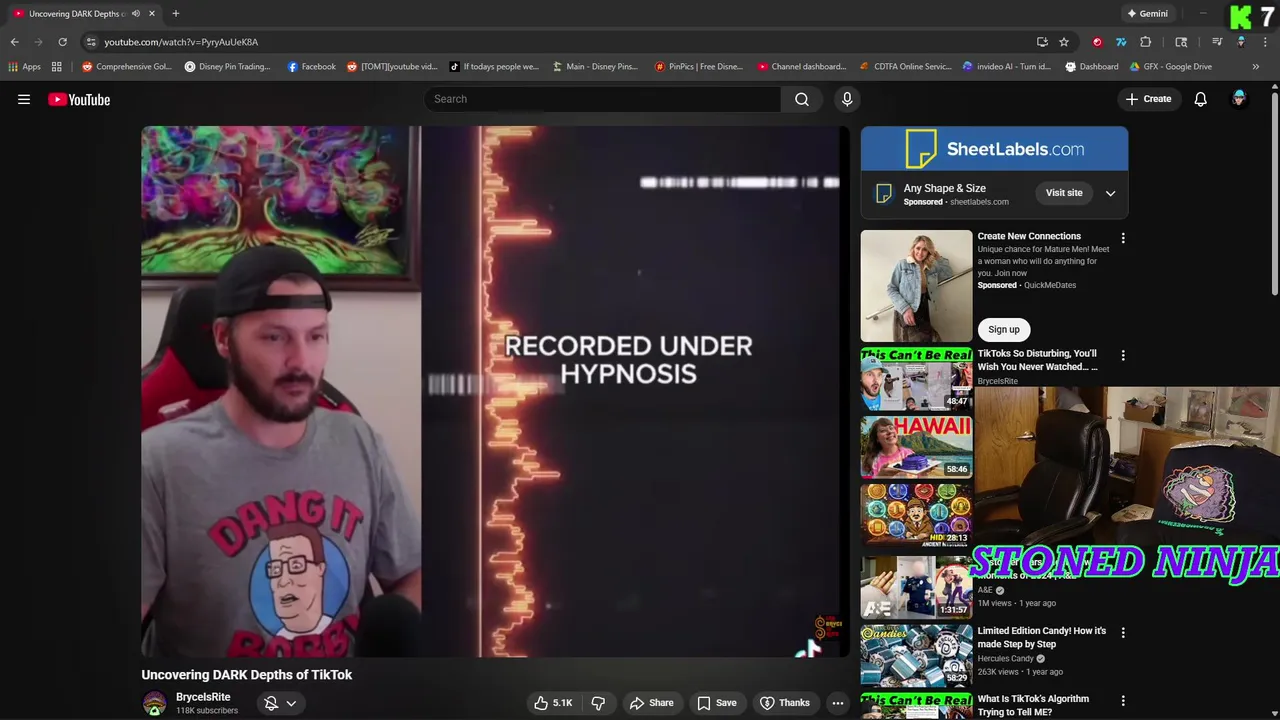Screen dimensions: 1280x720
Task: Click the main video player
Action: click(495, 392)
